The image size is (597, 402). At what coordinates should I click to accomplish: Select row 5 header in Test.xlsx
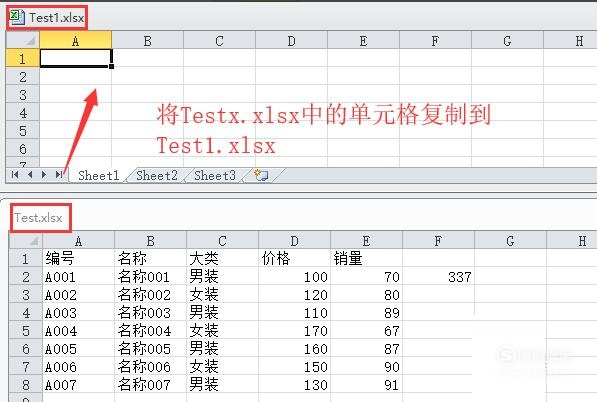(26, 330)
